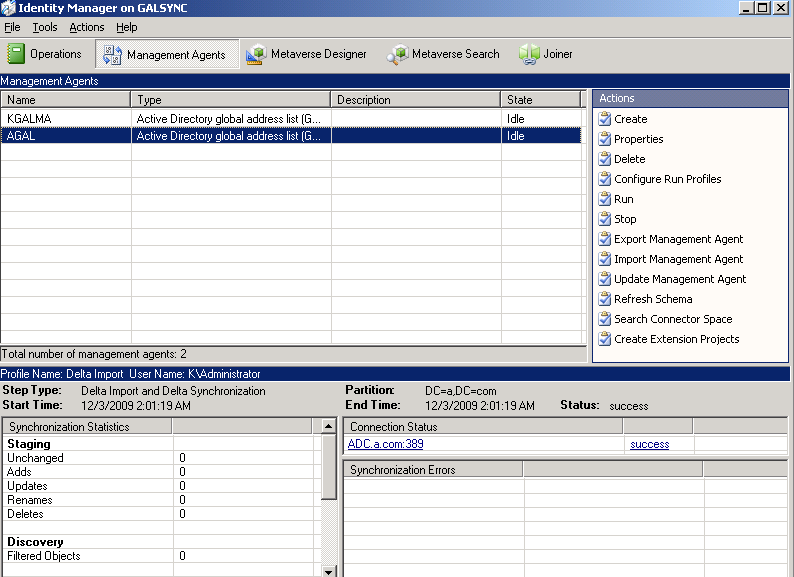Click the Create action link
Viewport: 794px width, 577px height.
click(x=630, y=119)
